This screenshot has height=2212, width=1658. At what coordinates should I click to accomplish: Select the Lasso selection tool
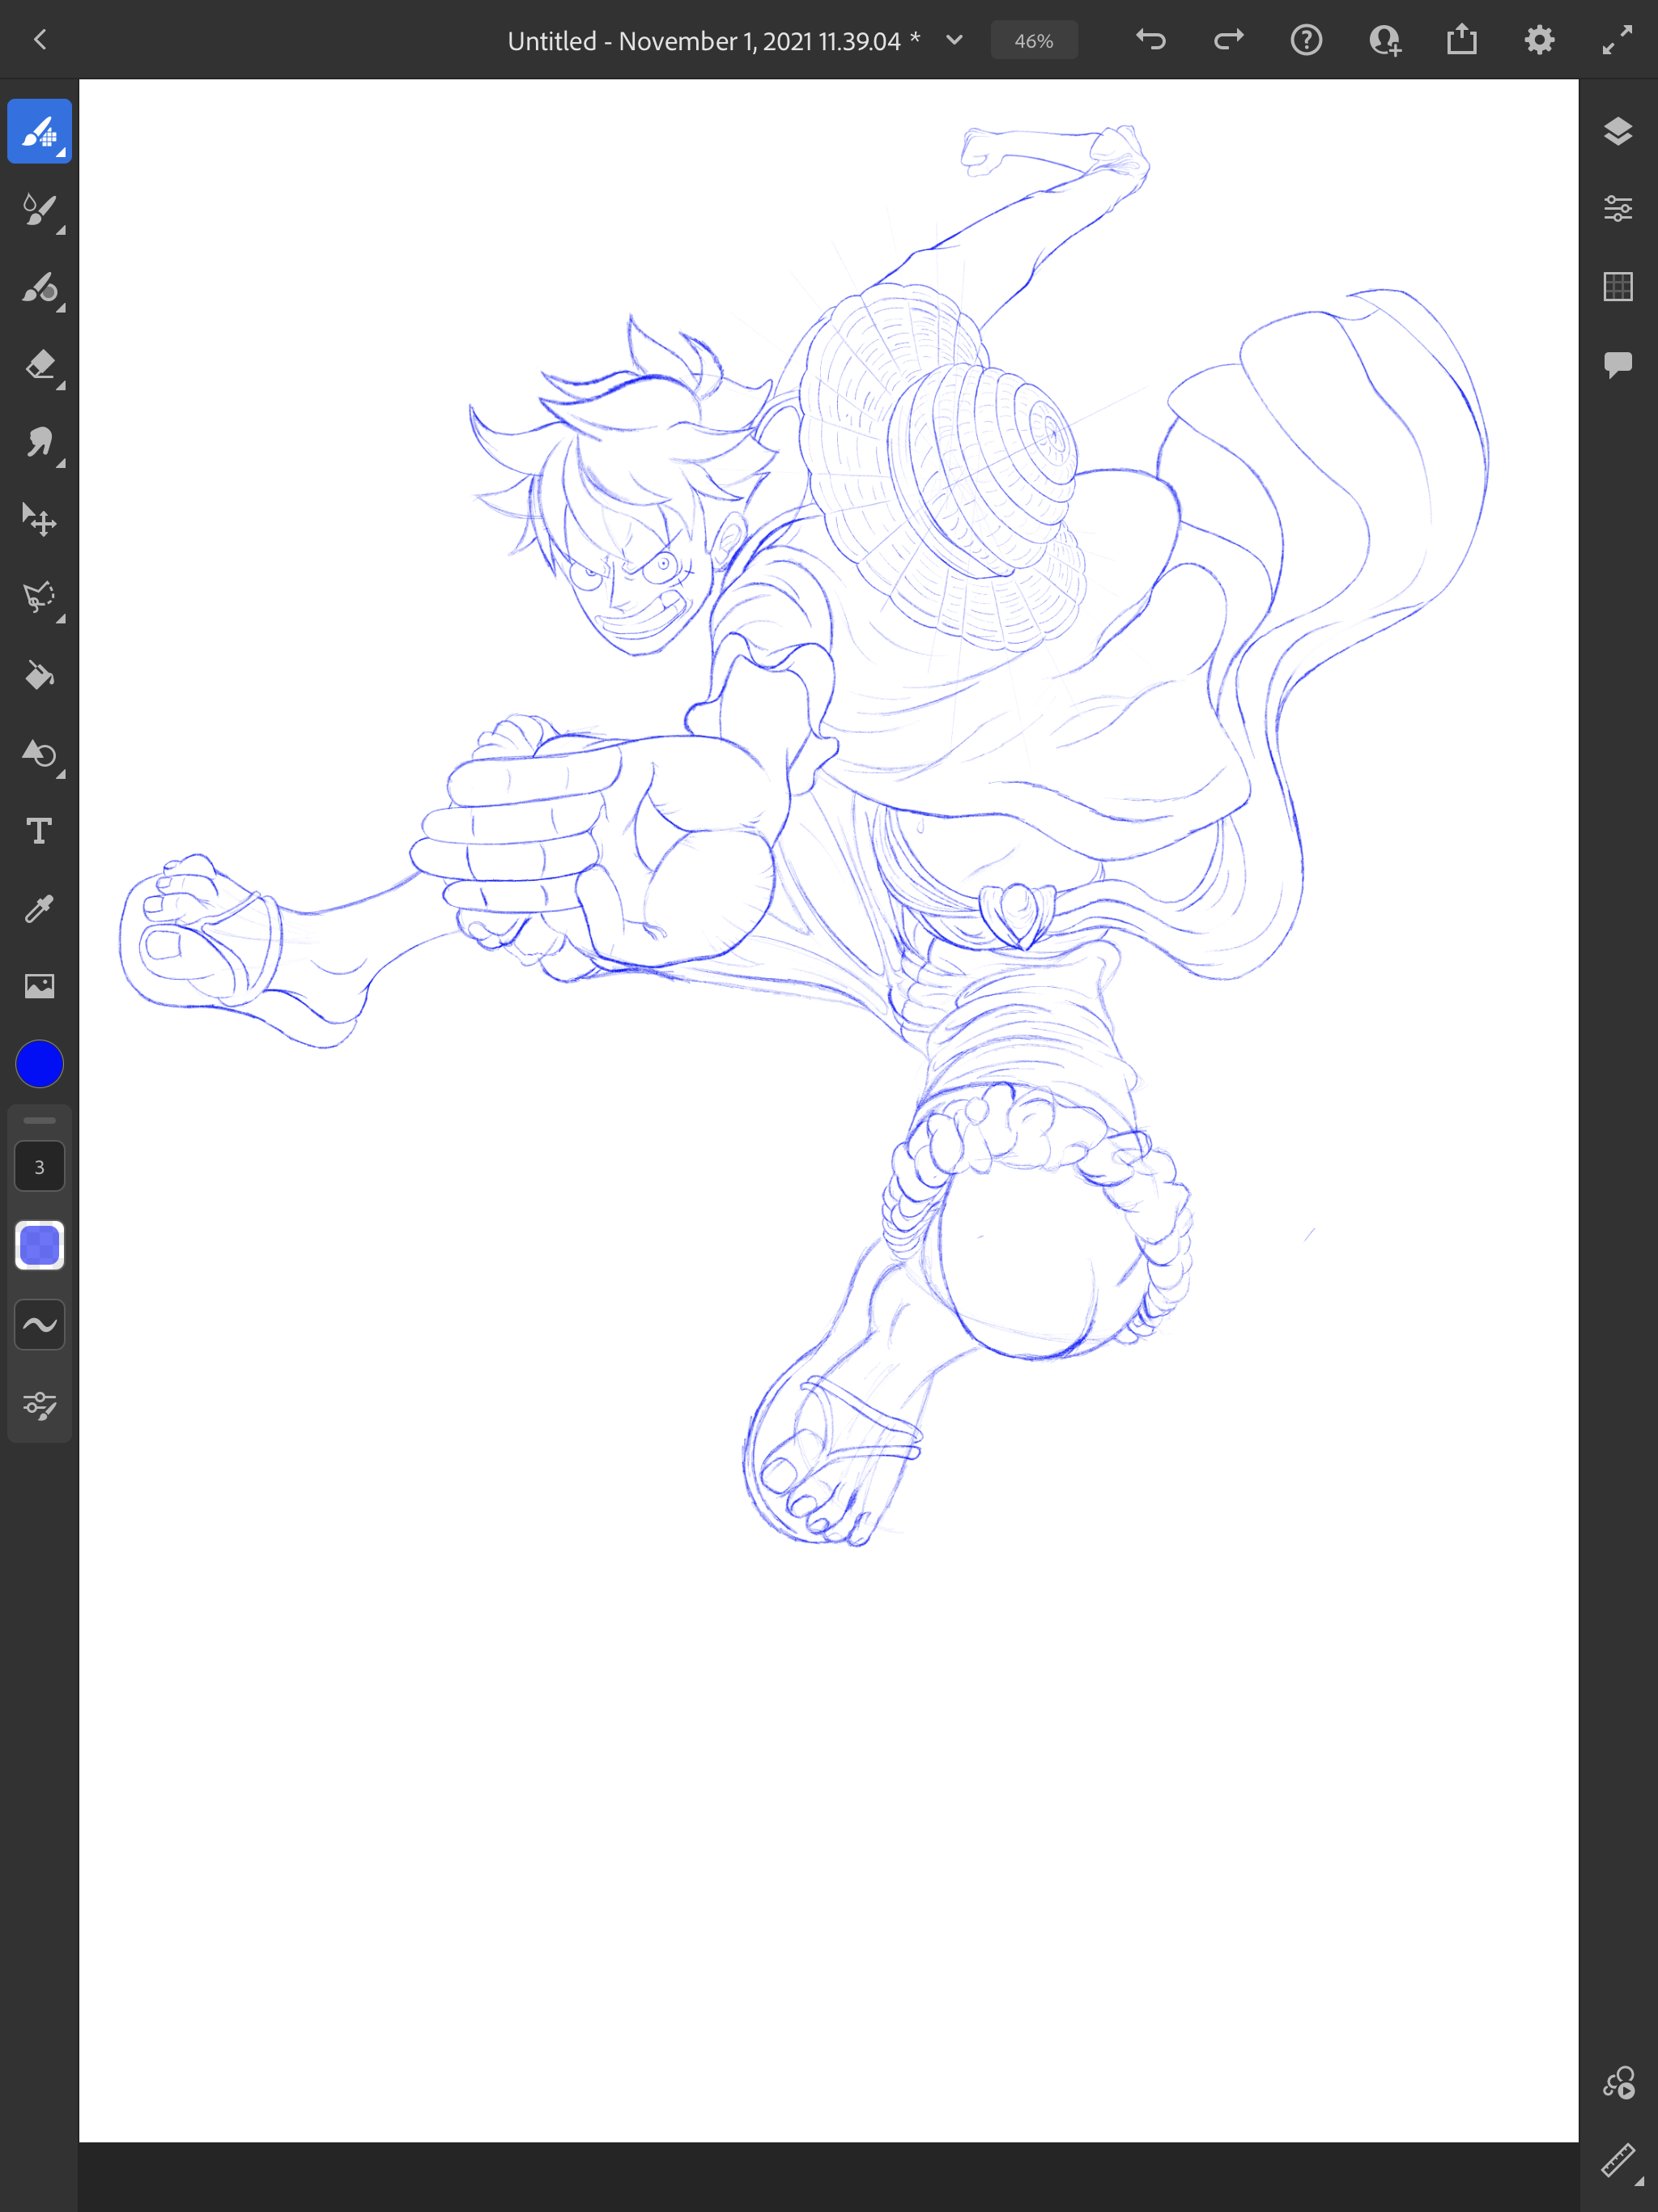coord(39,598)
